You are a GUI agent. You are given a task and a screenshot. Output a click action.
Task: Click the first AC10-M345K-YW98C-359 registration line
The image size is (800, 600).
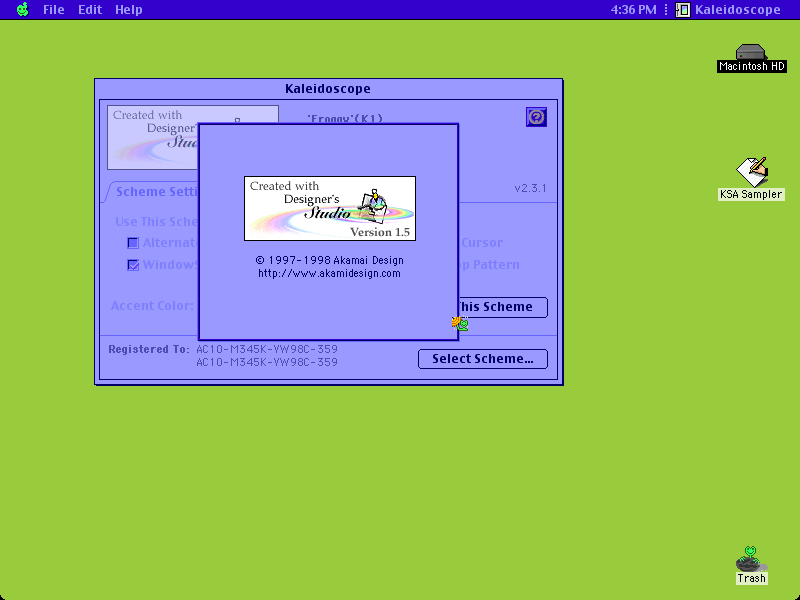(x=267, y=349)
